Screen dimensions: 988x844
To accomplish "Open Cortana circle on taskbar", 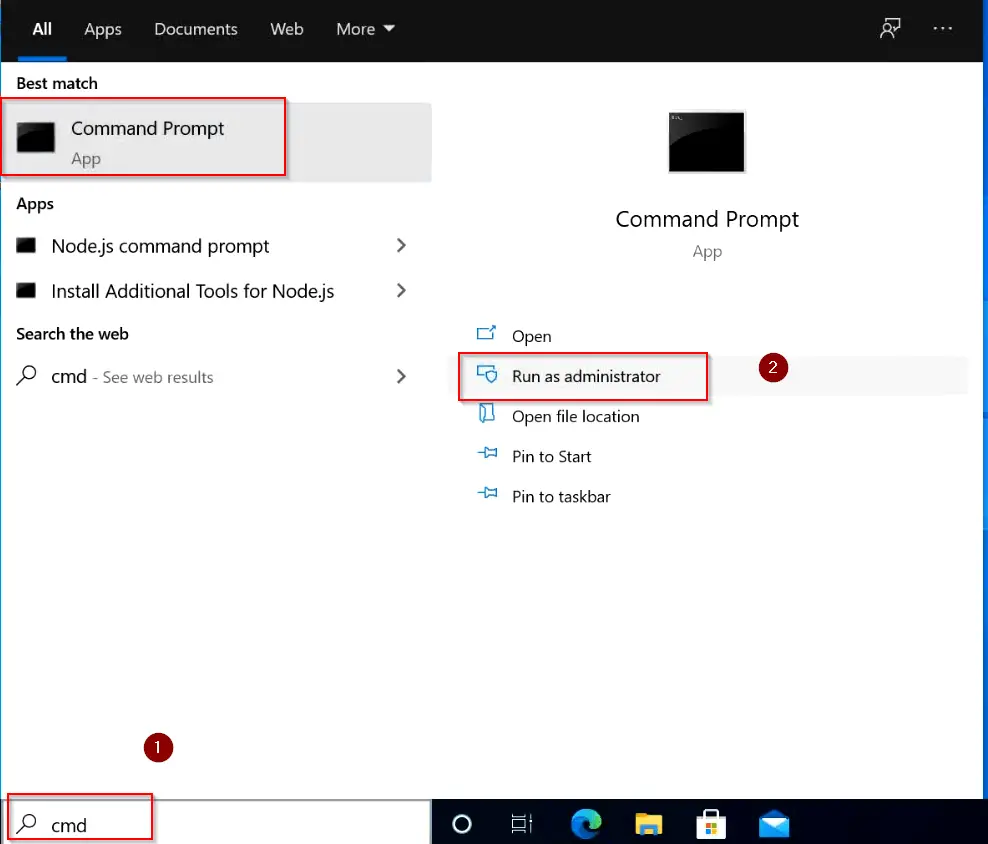I will click(462, 823).
